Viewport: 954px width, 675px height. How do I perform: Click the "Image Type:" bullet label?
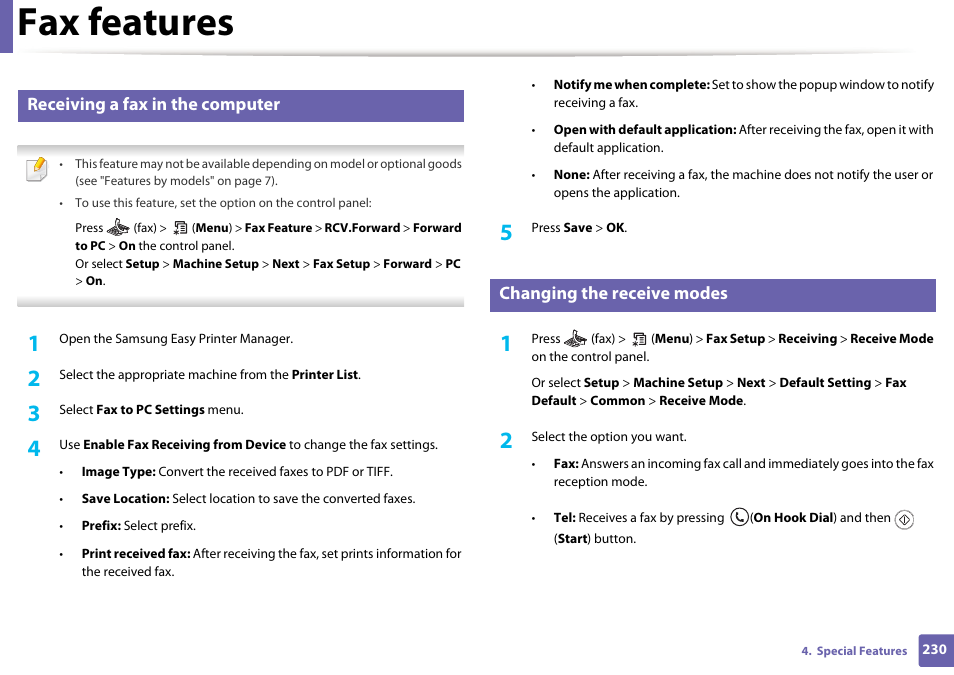point(119,472)
